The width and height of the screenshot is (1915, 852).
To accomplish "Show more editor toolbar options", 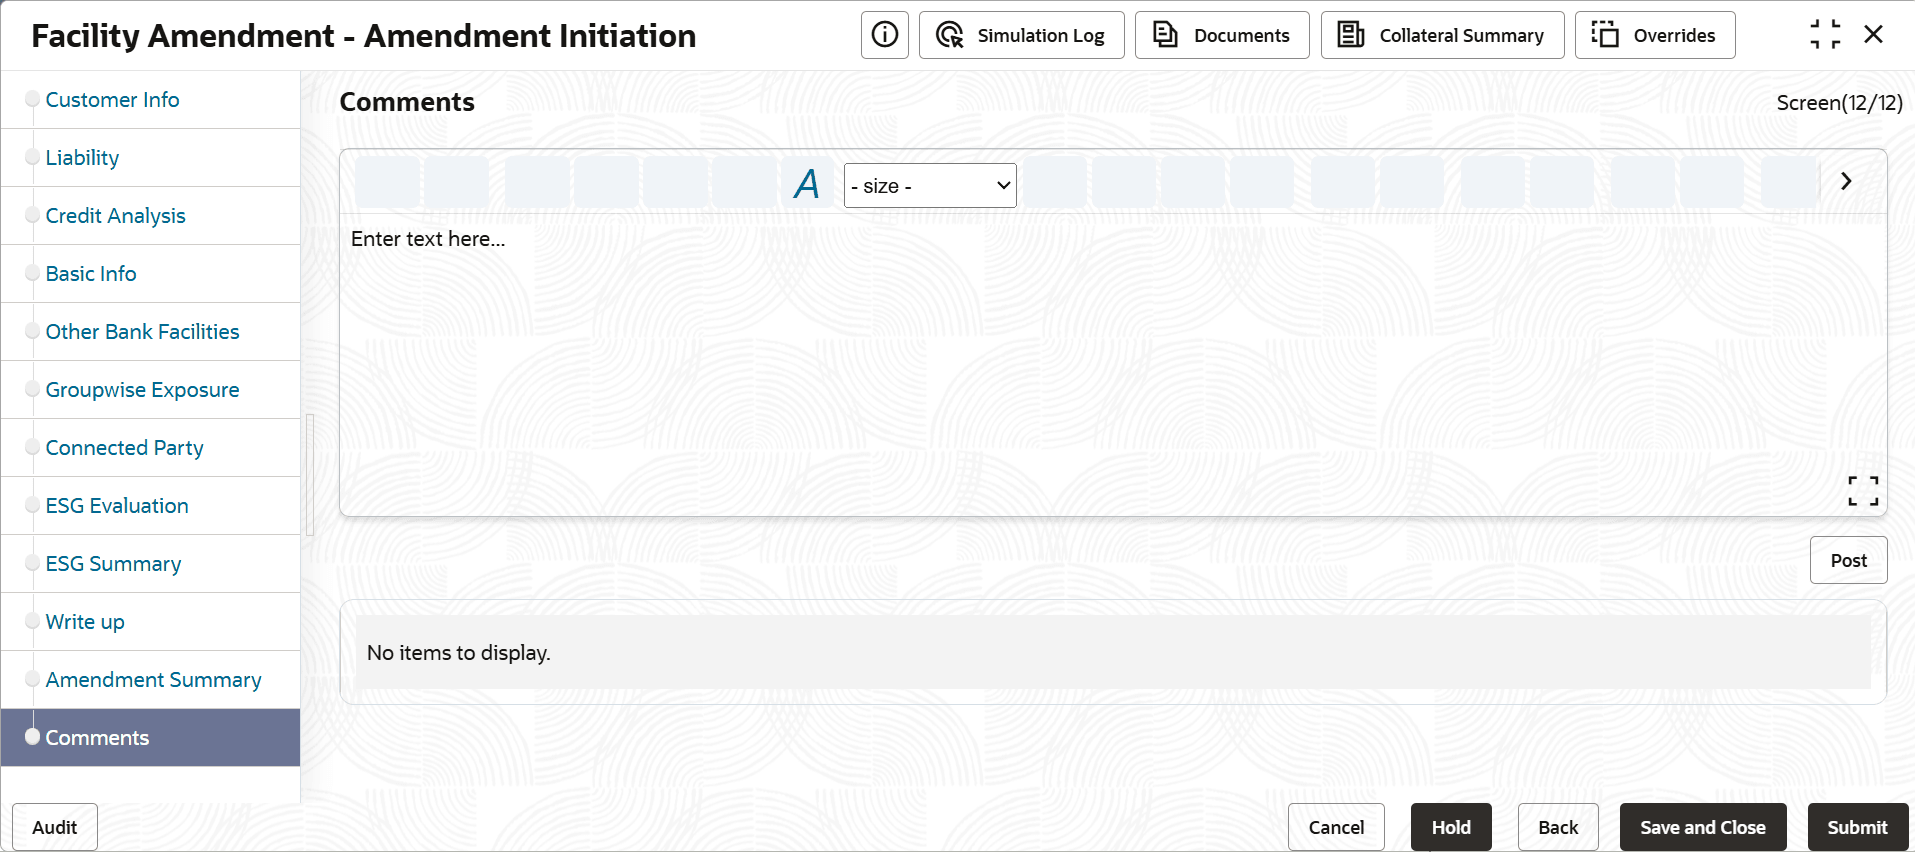I will (1846, 181).
